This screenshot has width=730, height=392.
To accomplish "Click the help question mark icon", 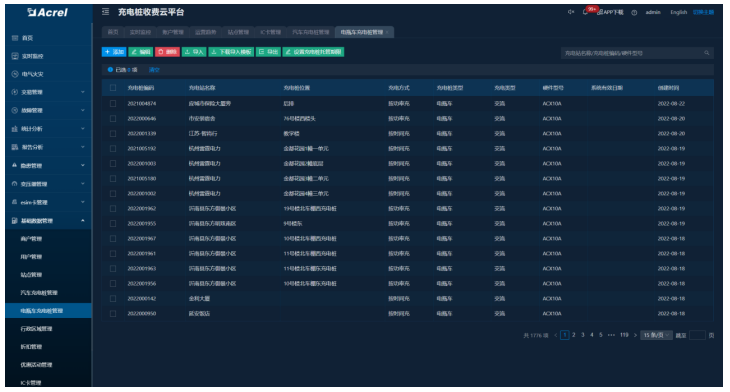I will (634, 13).
